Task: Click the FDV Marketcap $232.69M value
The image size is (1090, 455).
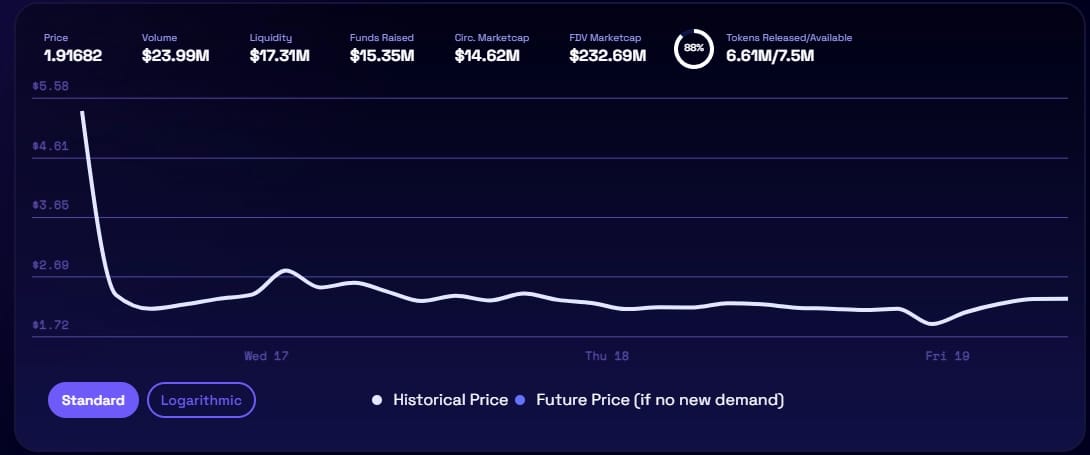Action: 607,55
